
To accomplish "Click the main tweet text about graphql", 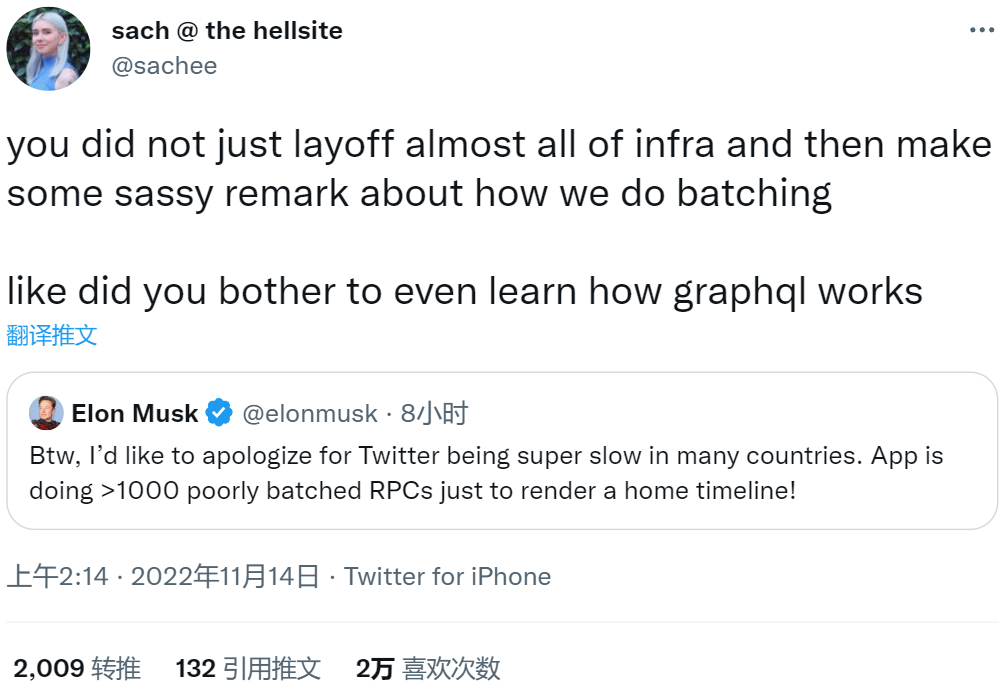I will [x=465, y=291].
